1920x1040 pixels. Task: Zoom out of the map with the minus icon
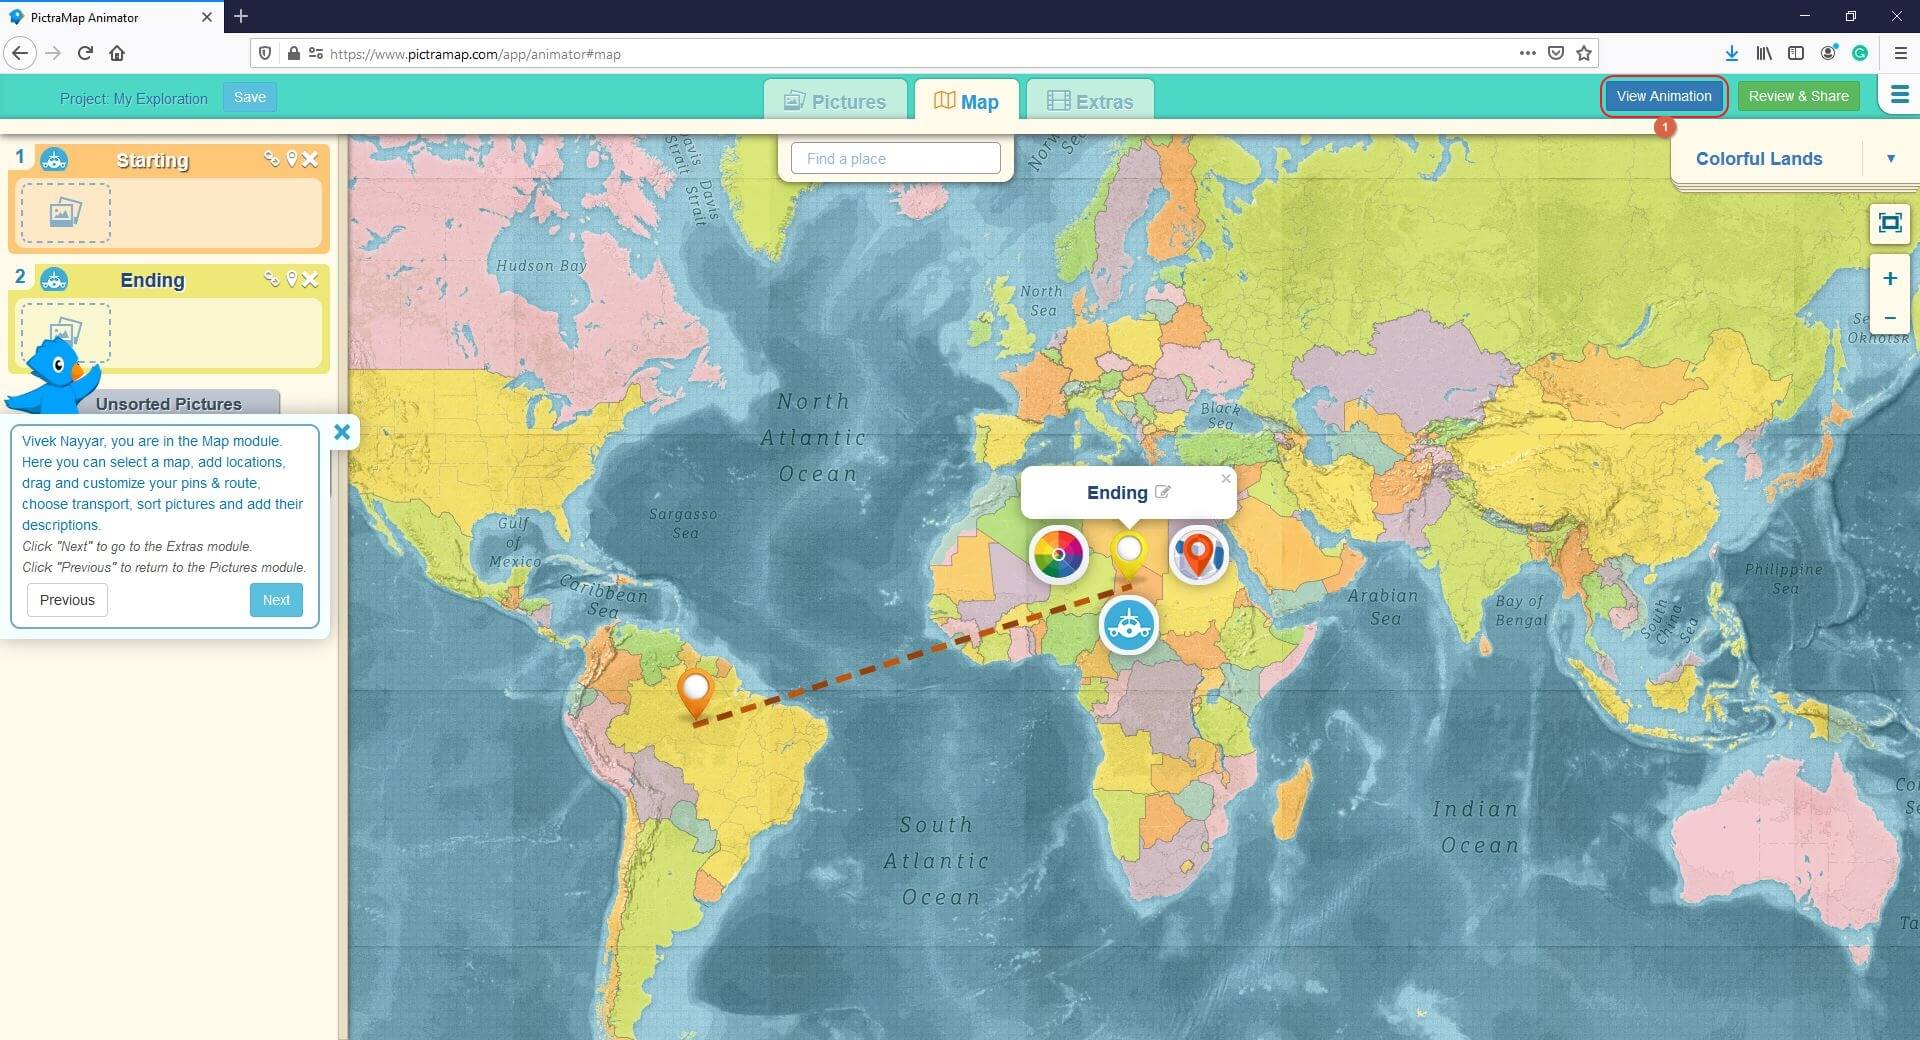pos(1890,318)
